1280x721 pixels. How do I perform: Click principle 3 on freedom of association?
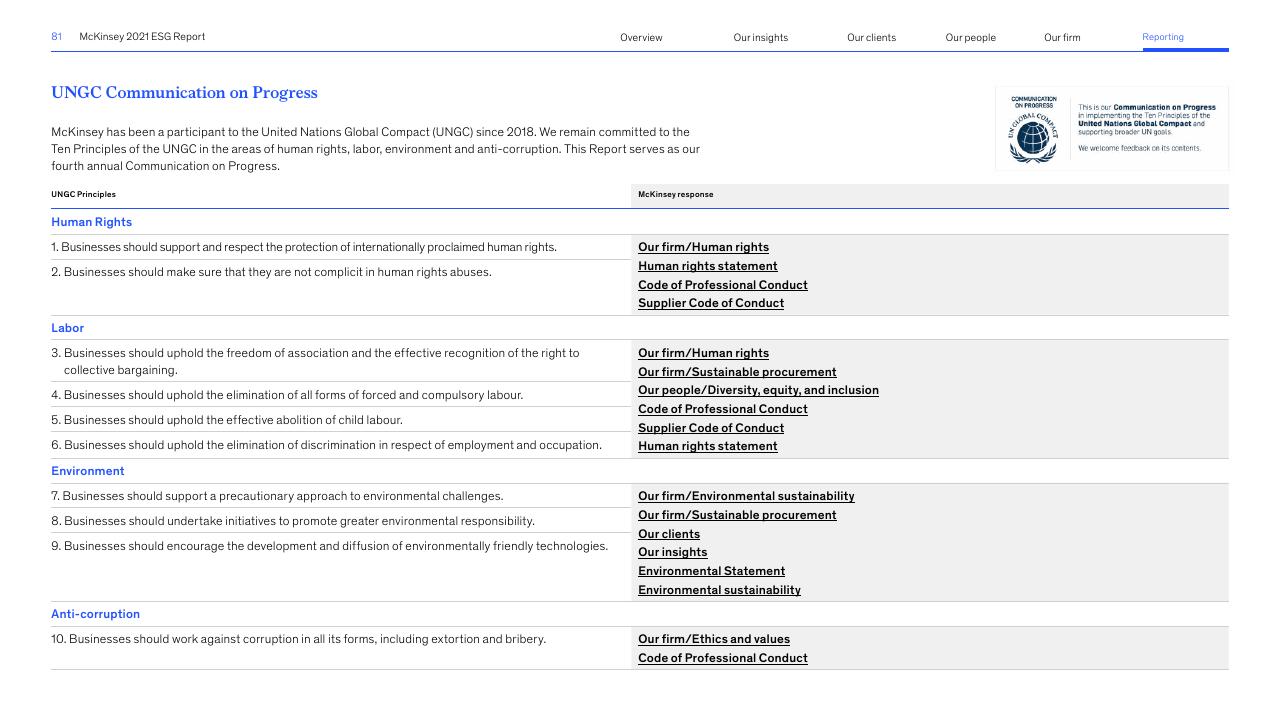pos(315,361)
